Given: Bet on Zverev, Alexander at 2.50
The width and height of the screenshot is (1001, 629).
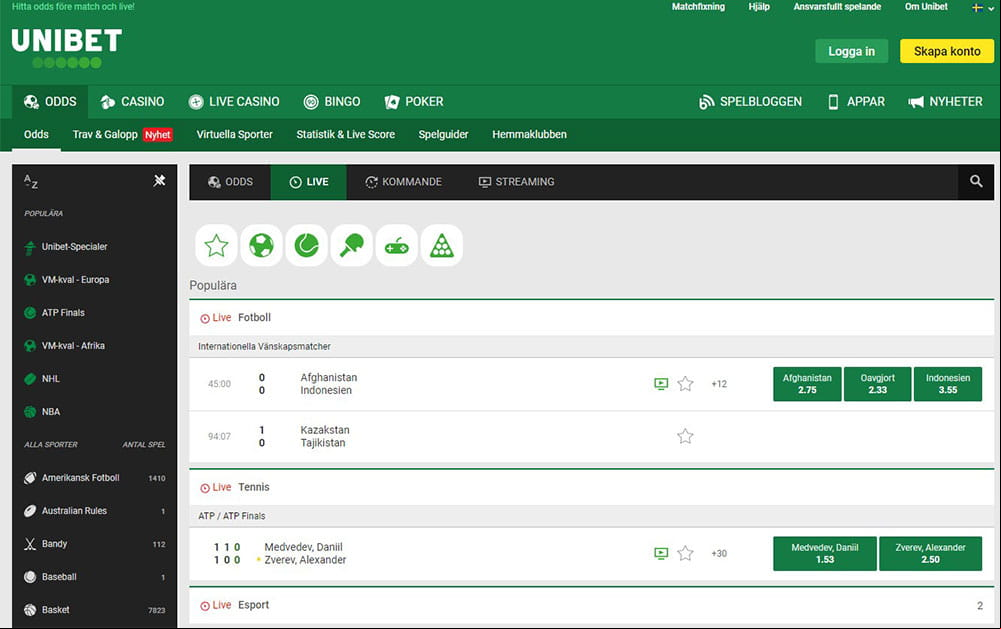Looking at the screenshot, I should (930, 553).
